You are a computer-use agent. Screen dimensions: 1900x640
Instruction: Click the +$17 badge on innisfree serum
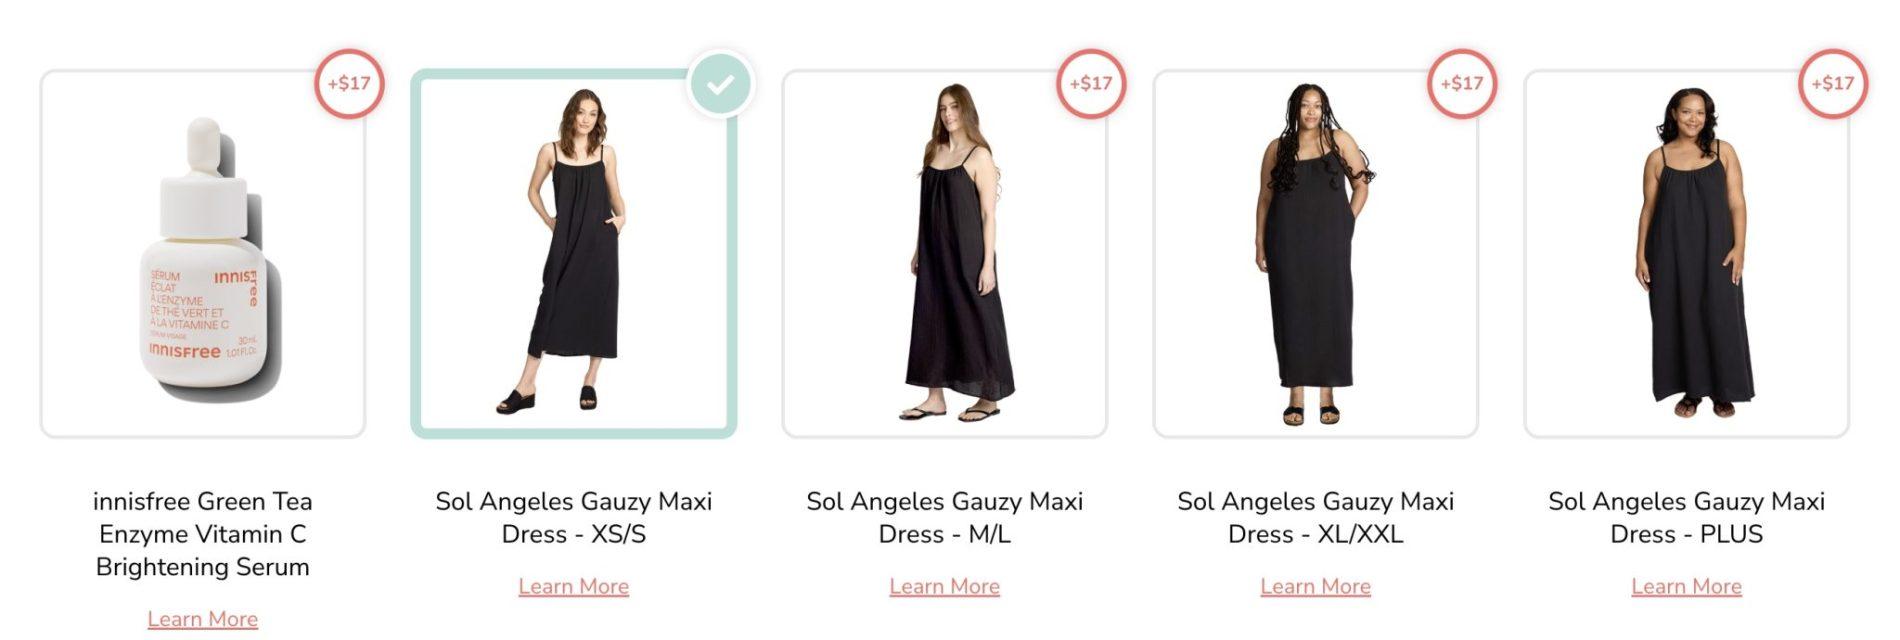[x=349, y=84]
